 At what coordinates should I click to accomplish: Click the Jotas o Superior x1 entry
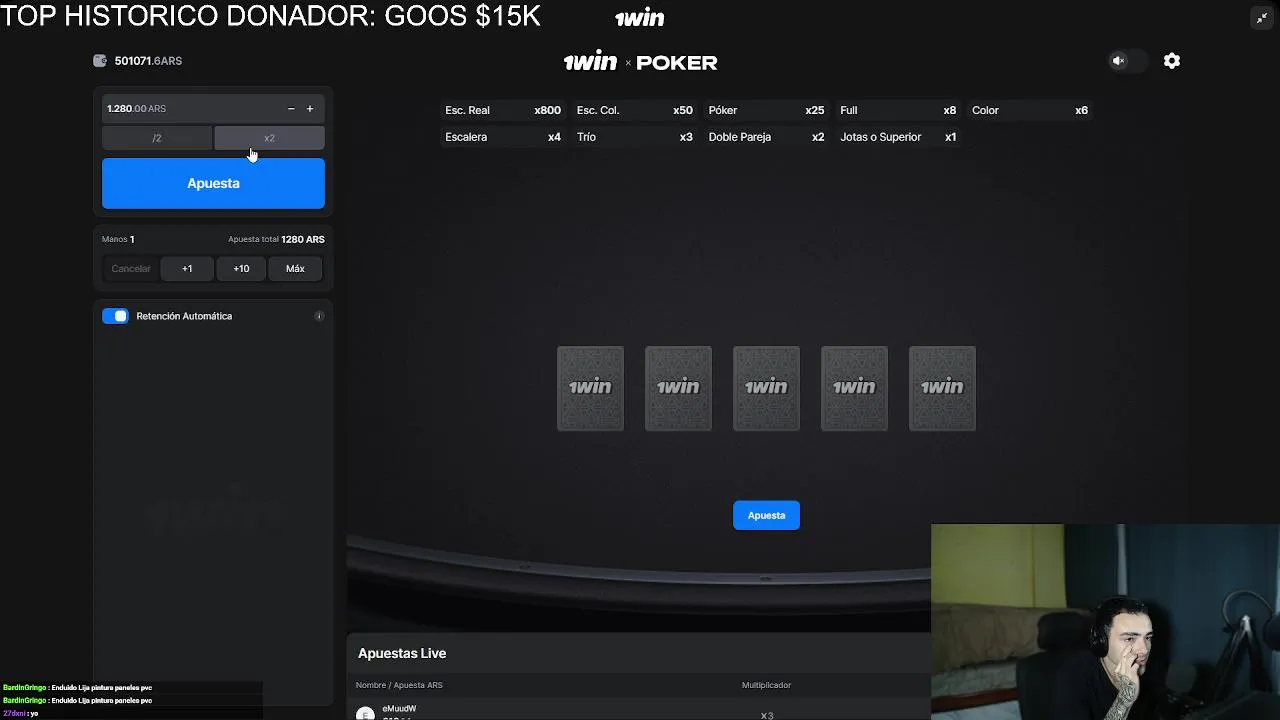(898, 137)
